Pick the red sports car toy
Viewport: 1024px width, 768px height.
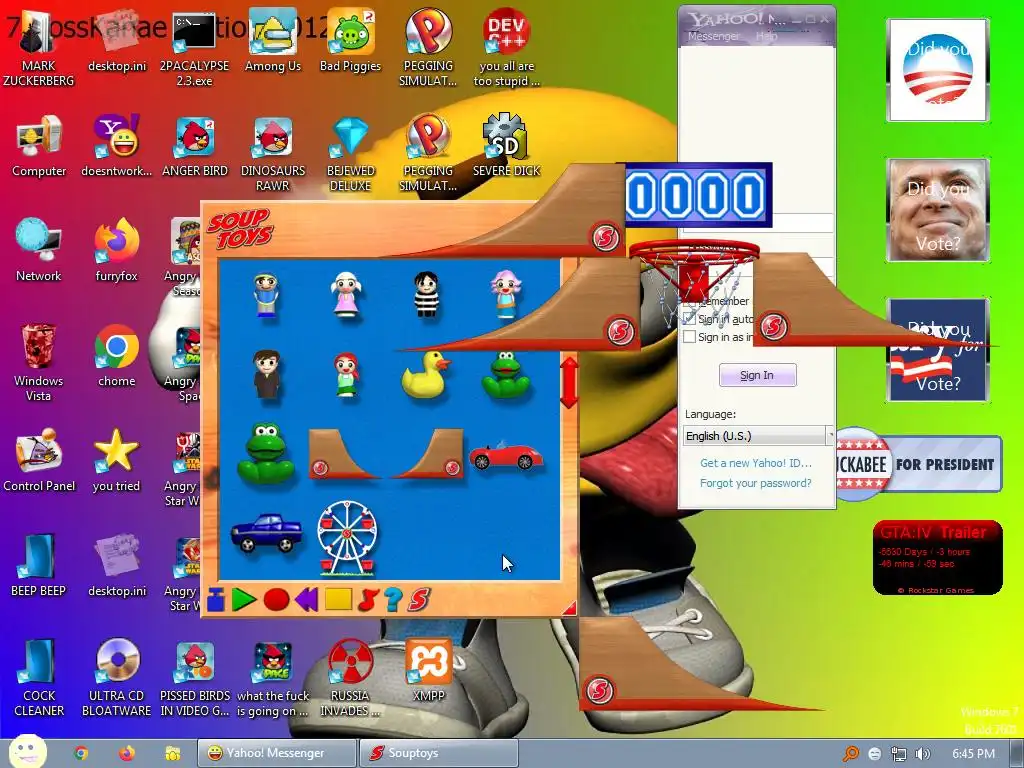pyautogui.click(x=505, y=455)
